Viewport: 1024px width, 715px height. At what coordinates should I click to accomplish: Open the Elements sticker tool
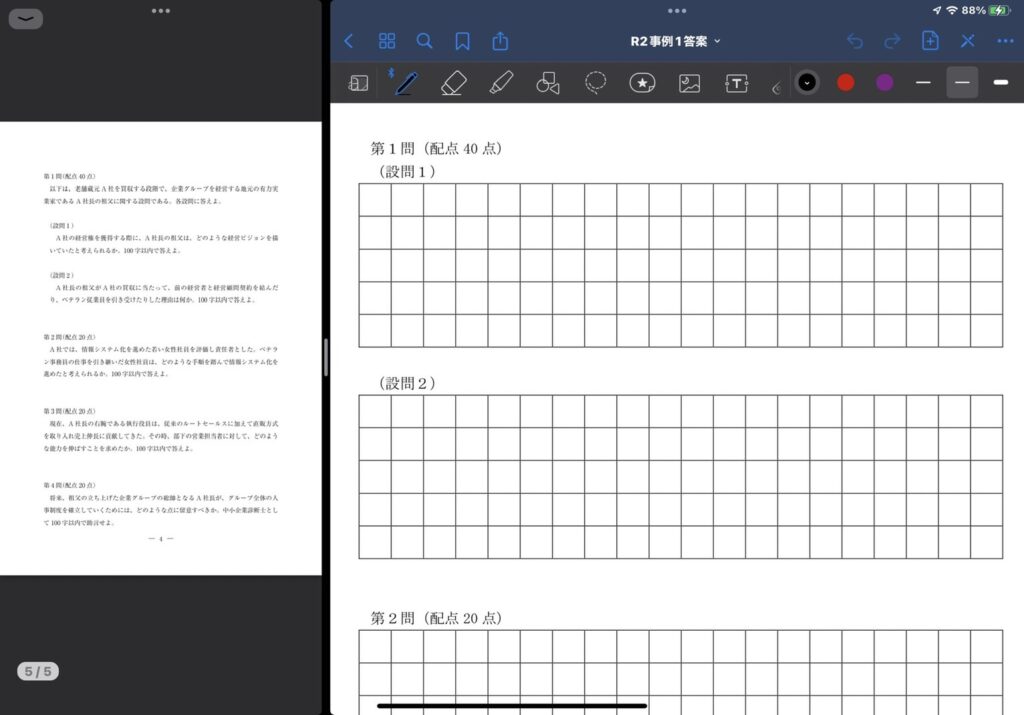coord(642,83)
